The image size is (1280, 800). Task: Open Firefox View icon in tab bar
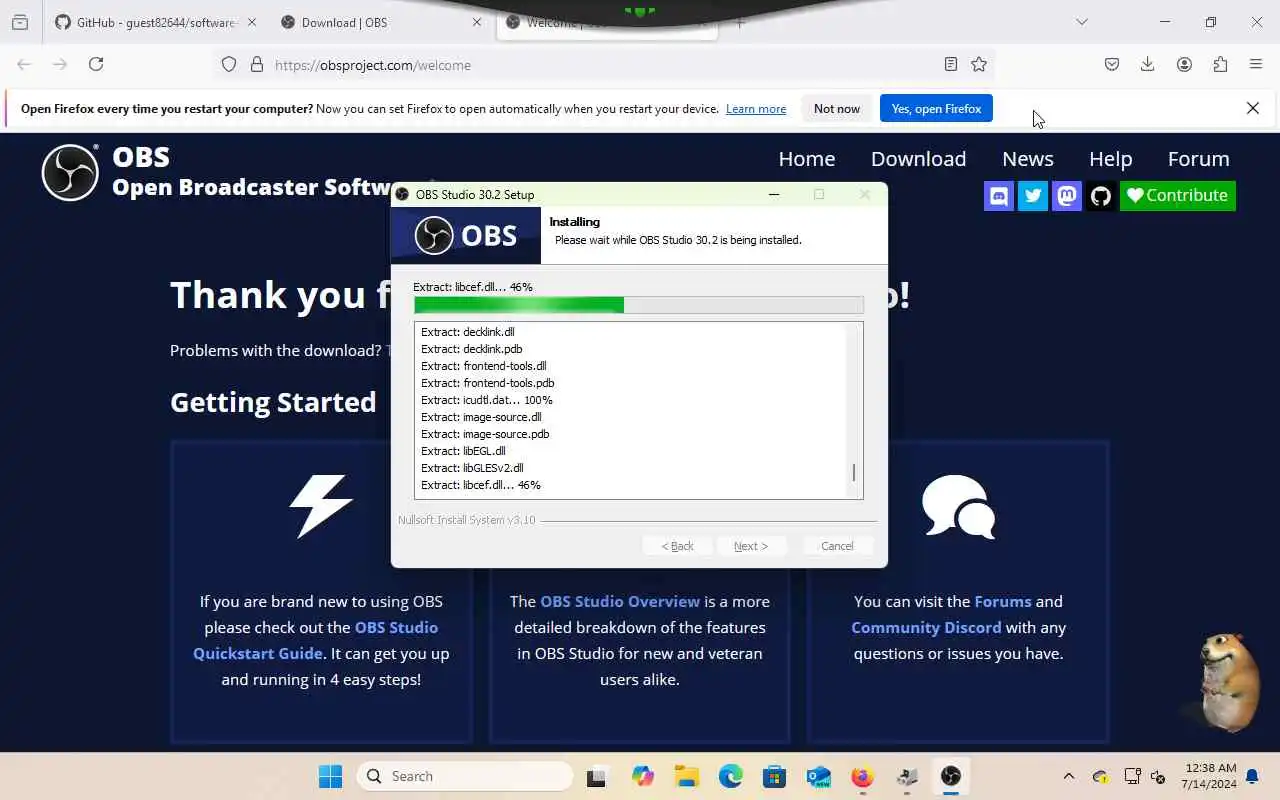click(20, 22)
